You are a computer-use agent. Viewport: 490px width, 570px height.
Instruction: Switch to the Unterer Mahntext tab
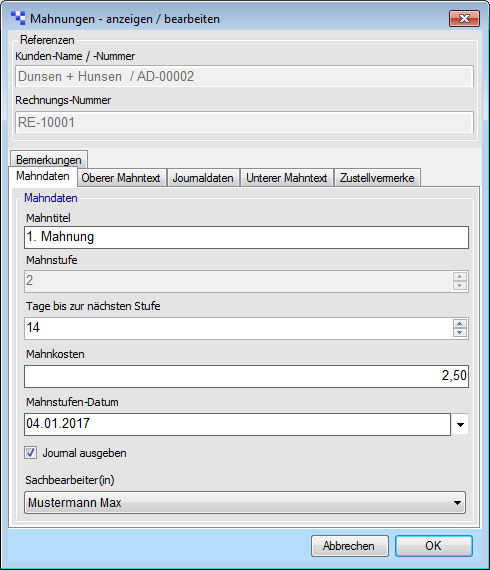tap(287, 178)
